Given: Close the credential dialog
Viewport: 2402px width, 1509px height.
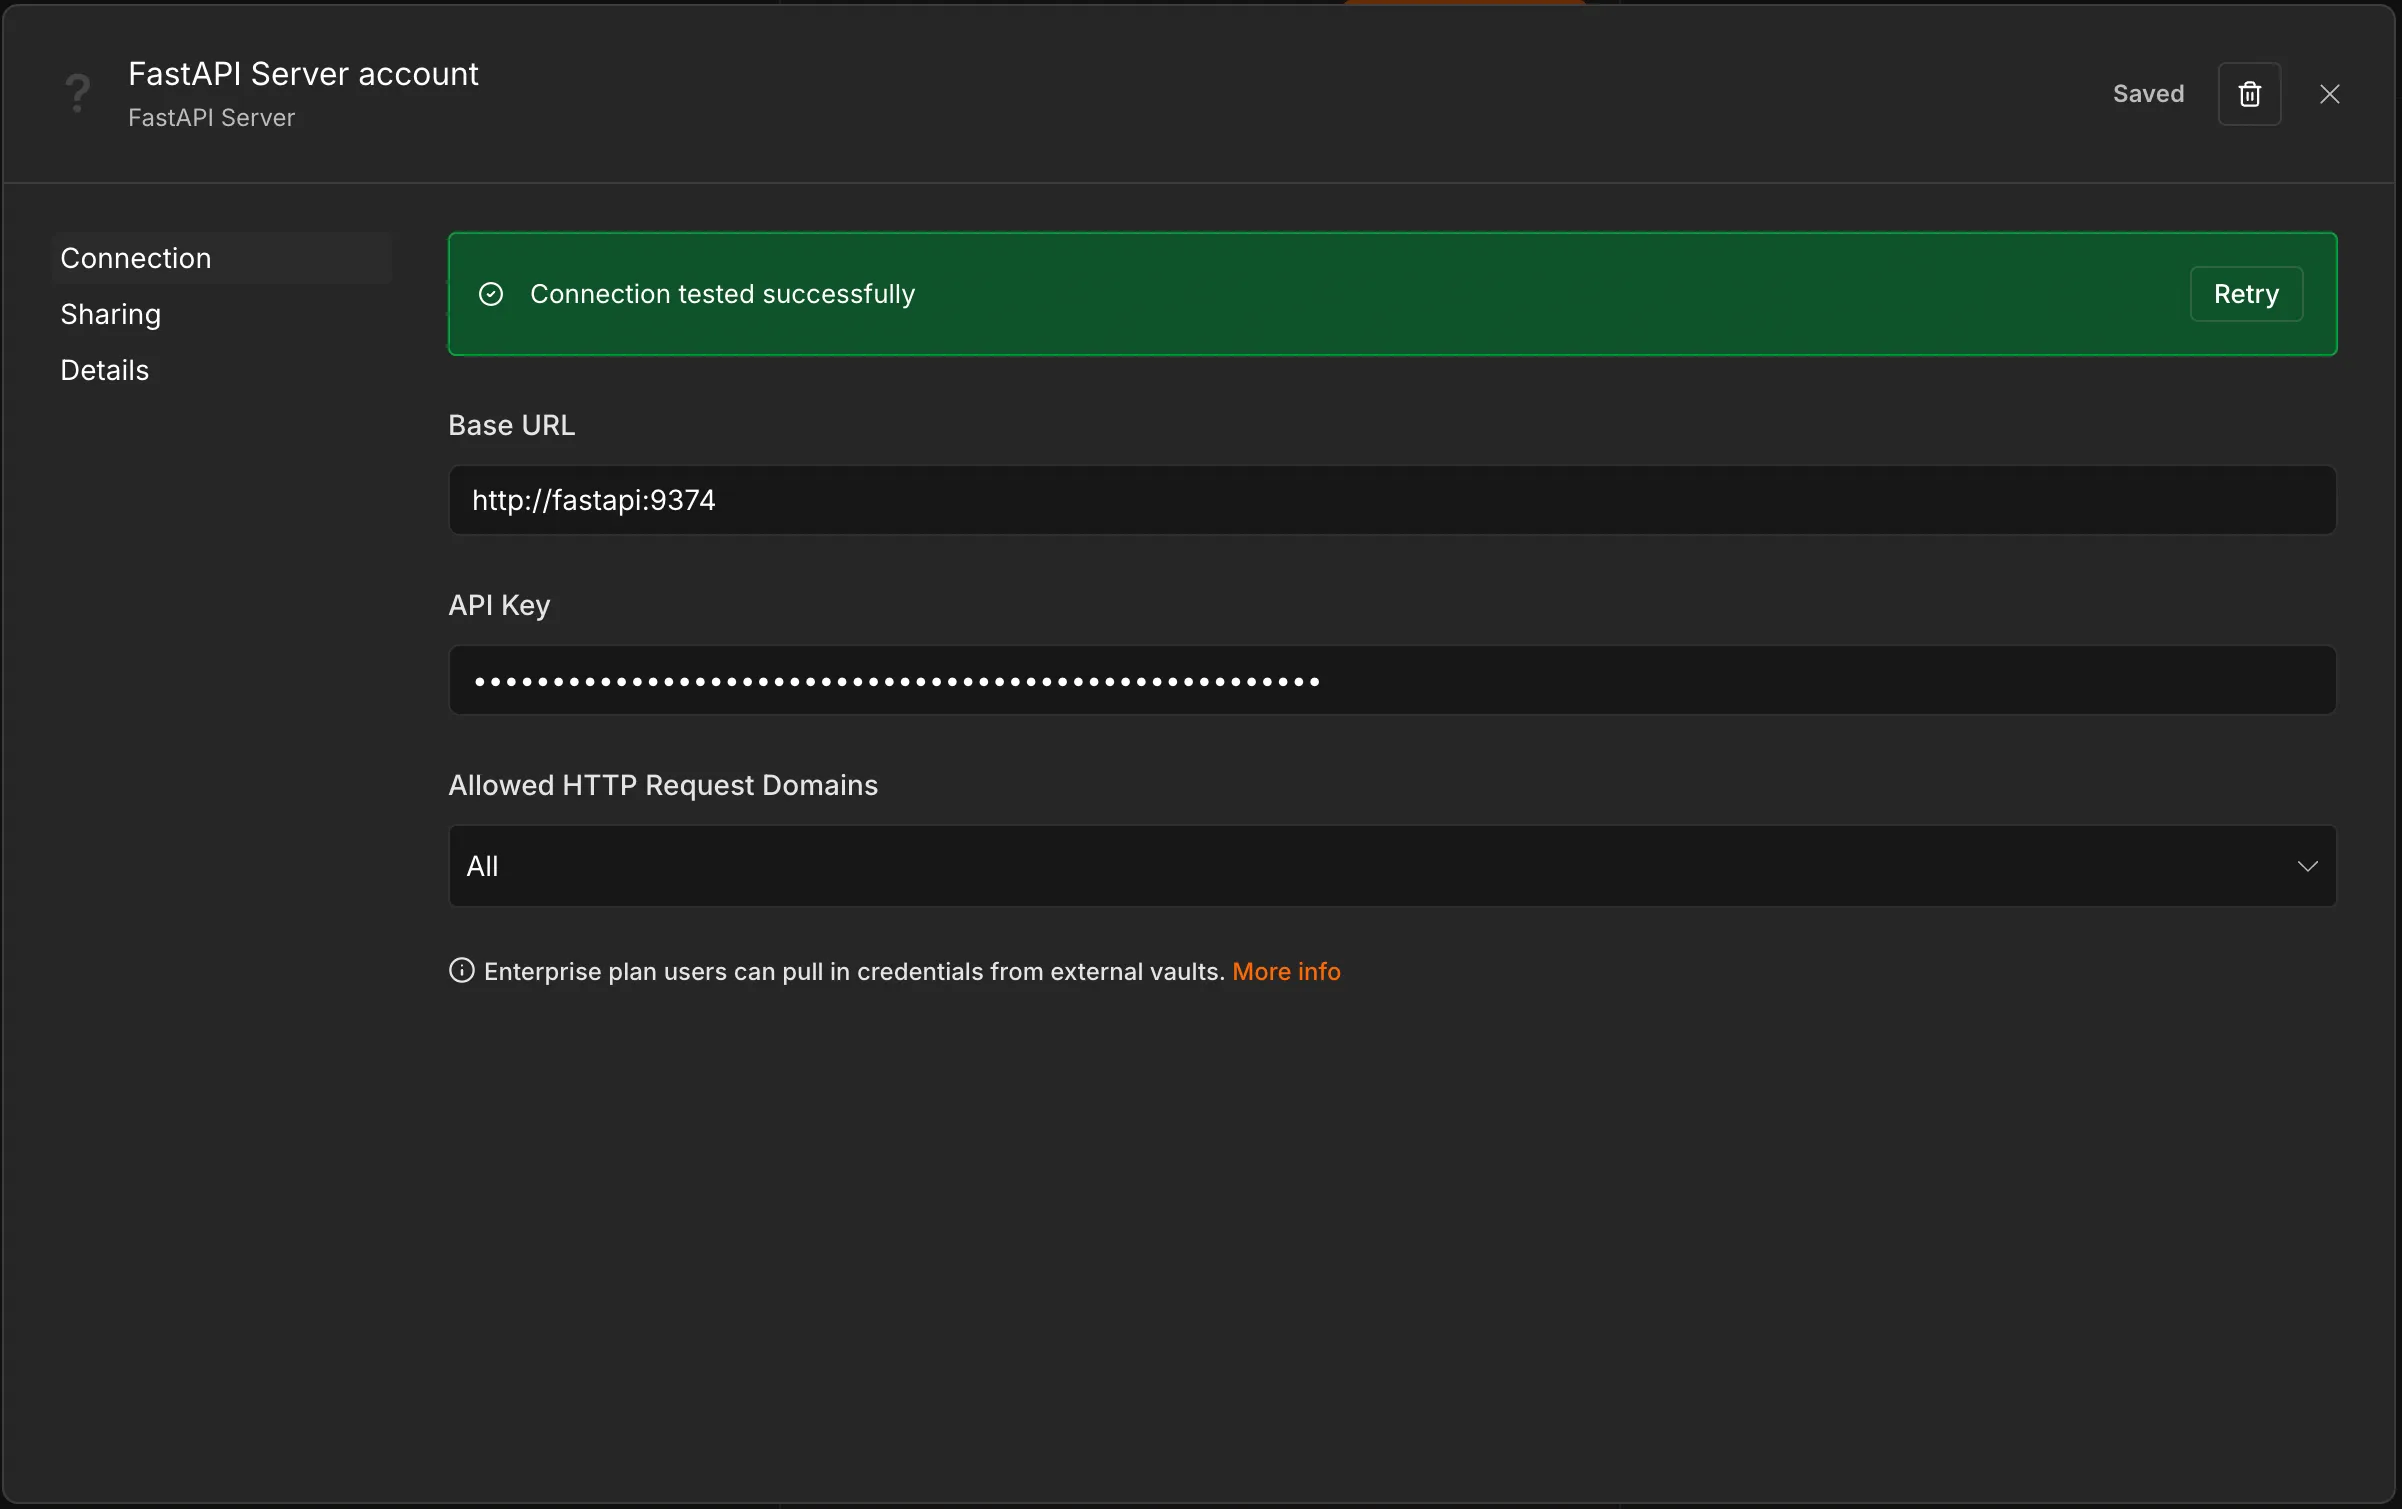Looking at the screenshot, I should click(x=2329, y=94).
